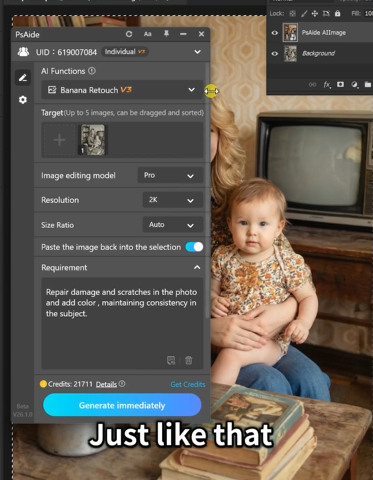
Task: Click the PsAide AIImage layer name
Action: tap(323, 33)
